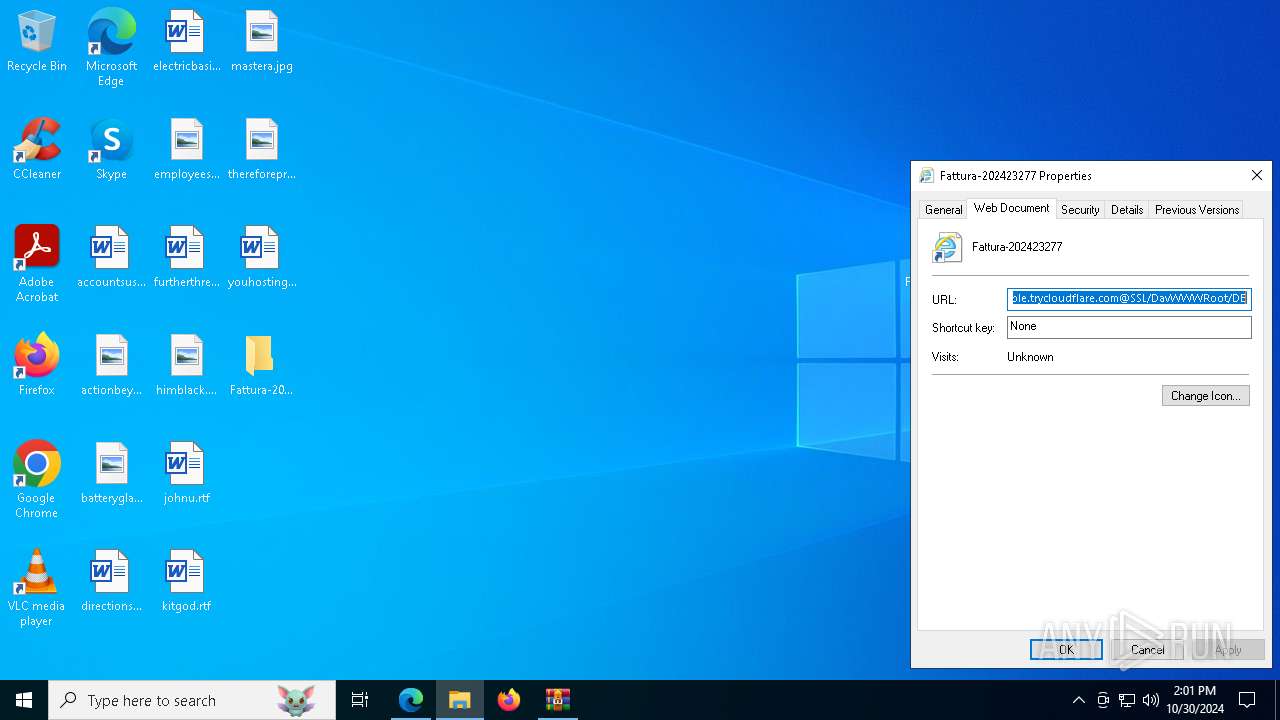Open Skype desktop shortcut
The height and width of the screenshot is (720, 1280).
(111, 149)
